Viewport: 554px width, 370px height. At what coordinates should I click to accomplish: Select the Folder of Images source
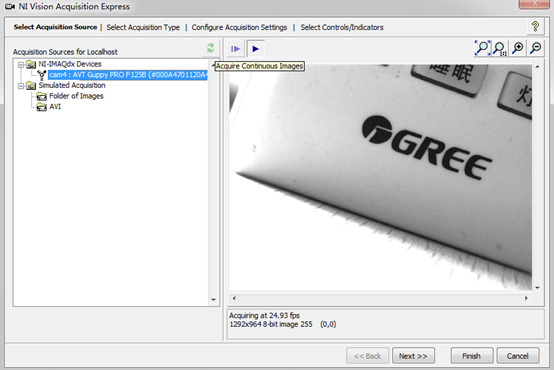click(76, 96)
